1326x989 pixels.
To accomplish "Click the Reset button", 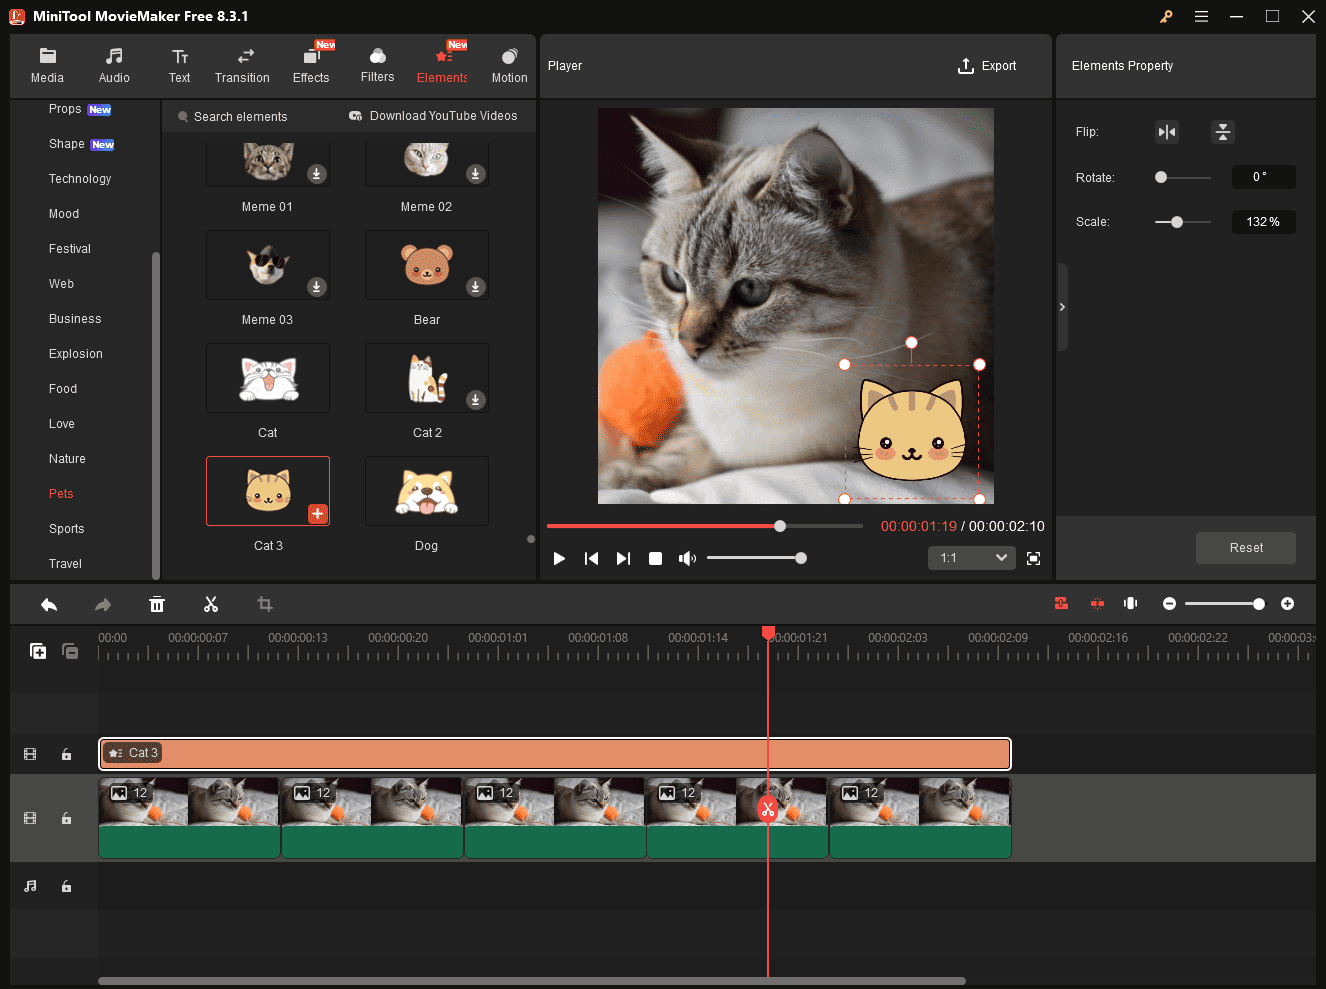I will pos(1245,548).
